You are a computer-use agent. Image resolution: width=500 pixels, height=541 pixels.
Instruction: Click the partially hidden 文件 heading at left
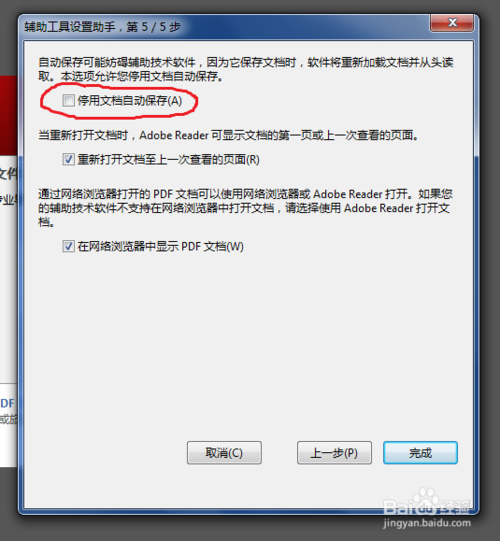[x=8, y=174]
